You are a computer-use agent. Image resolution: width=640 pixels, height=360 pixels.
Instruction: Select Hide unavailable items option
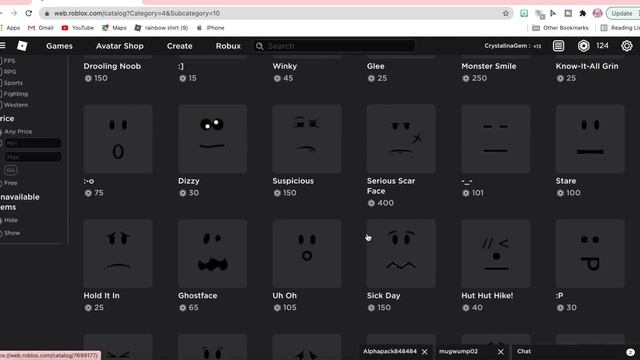(x=1, y=220)
